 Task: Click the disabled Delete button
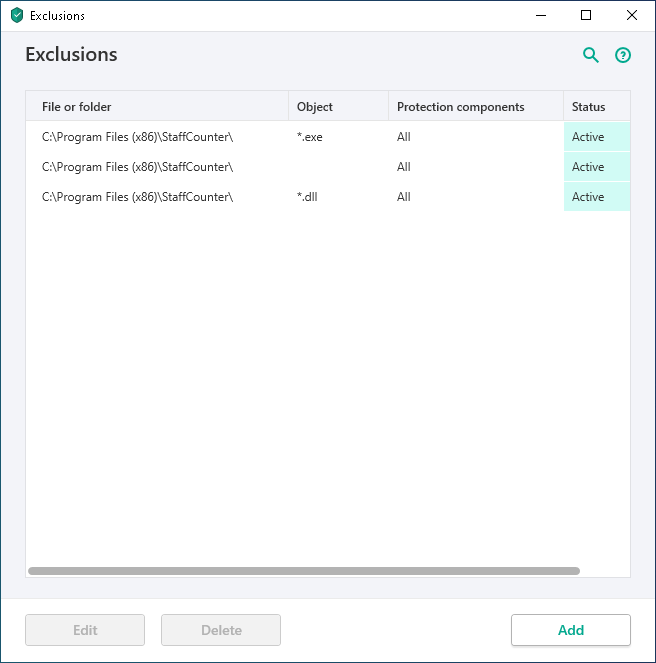pos(221,630)
